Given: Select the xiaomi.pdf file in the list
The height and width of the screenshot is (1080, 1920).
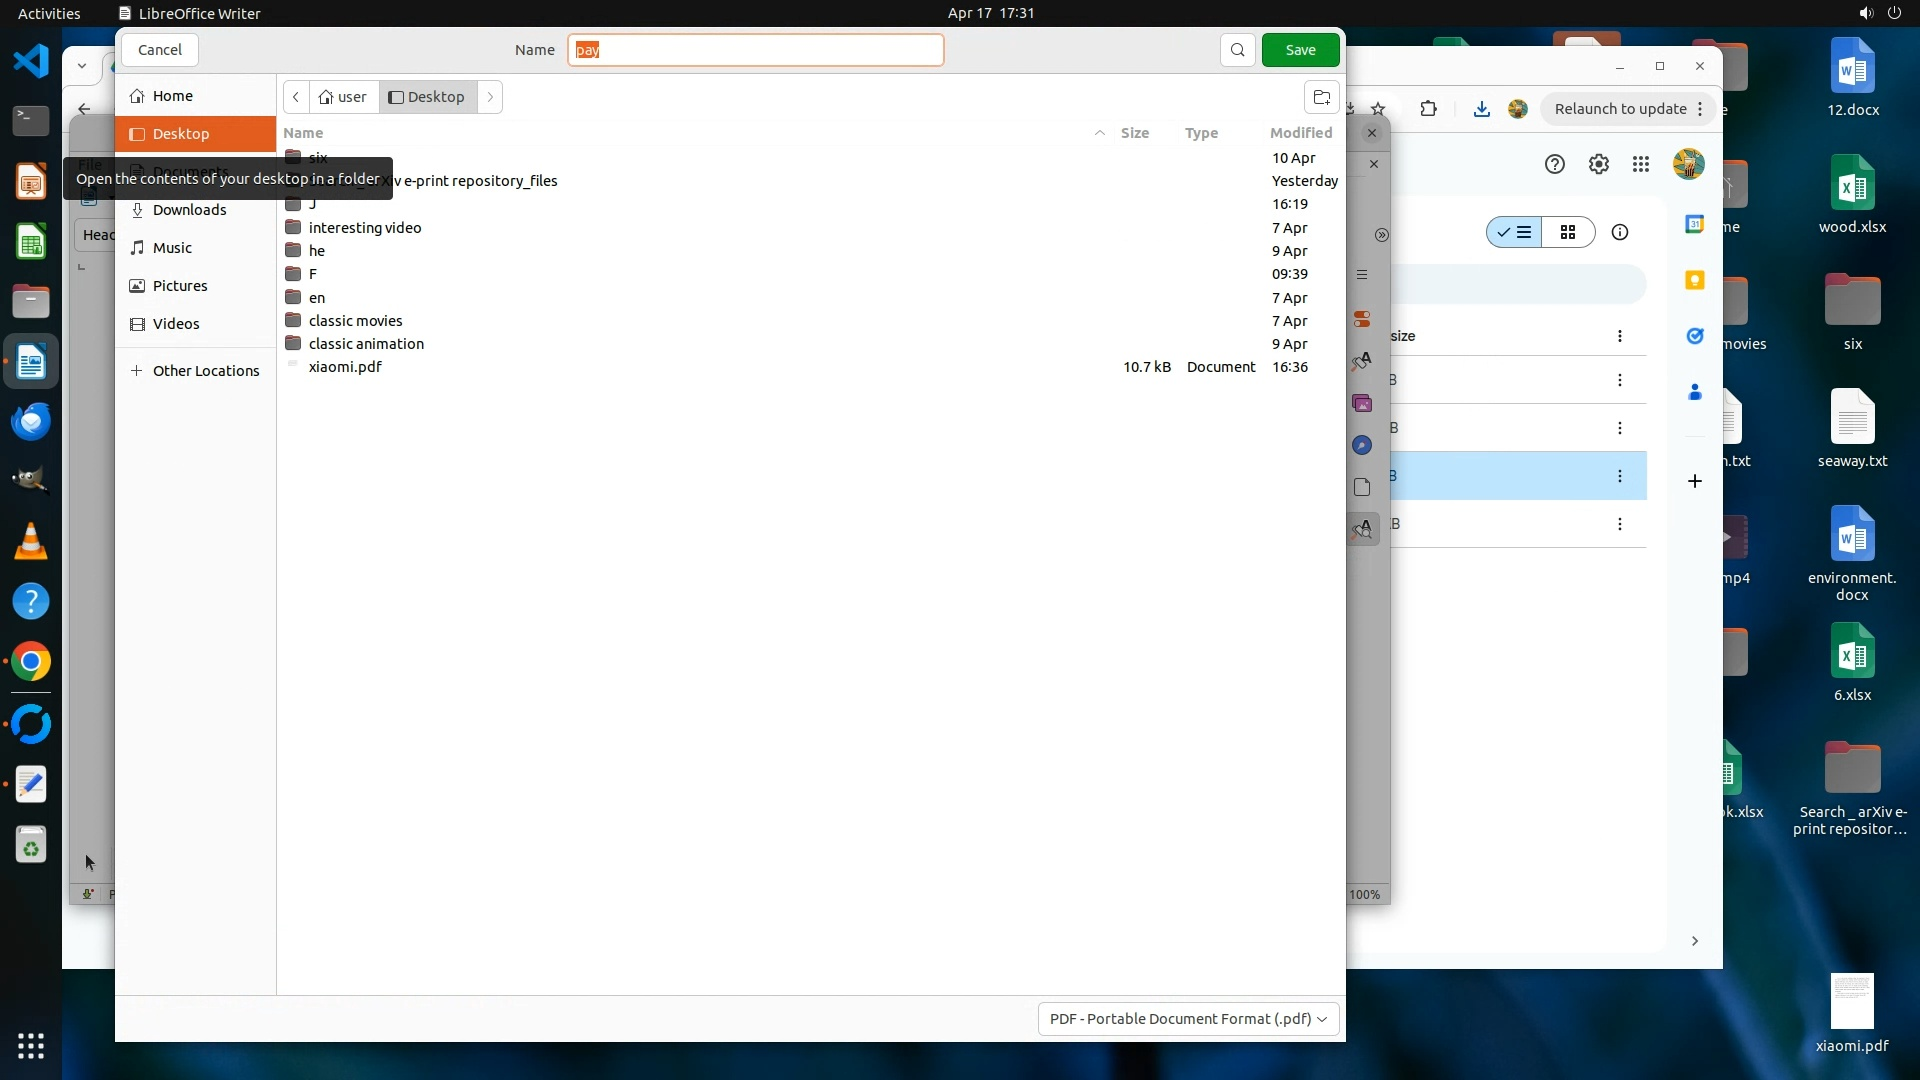Looking at the screenshot, I should (345, 367).
